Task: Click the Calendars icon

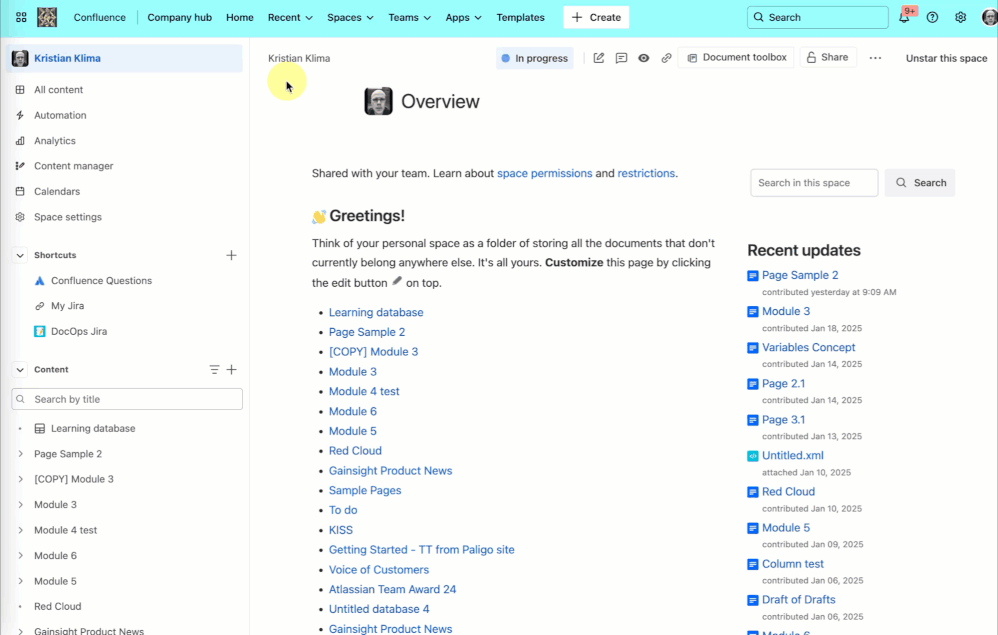Action: pyautogui.click(x=20, y=192)
